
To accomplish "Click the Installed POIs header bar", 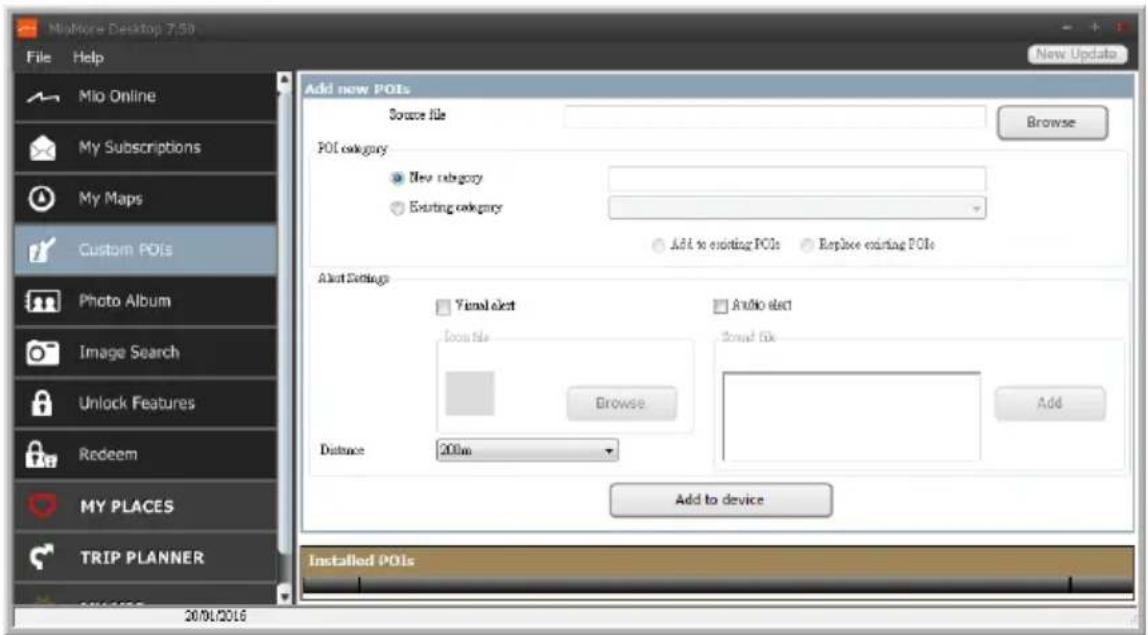I will click(x=718, y=561).
